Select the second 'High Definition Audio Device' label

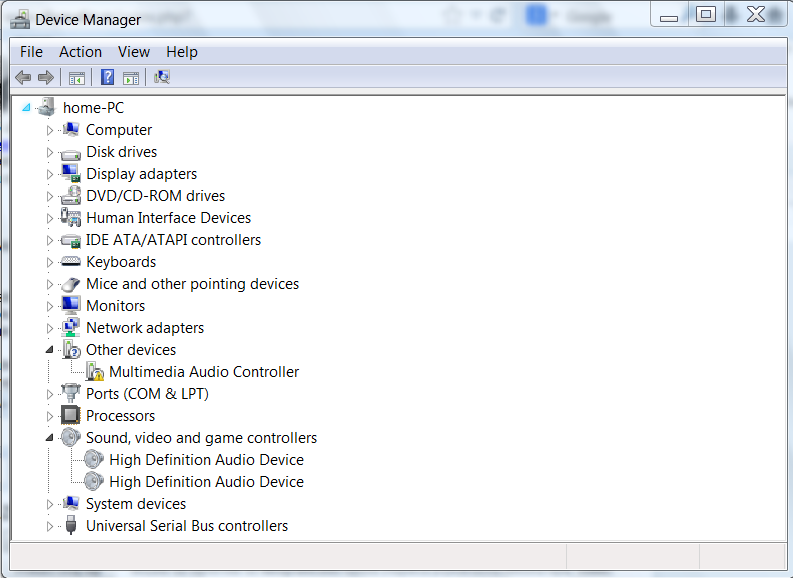point(206,481)
